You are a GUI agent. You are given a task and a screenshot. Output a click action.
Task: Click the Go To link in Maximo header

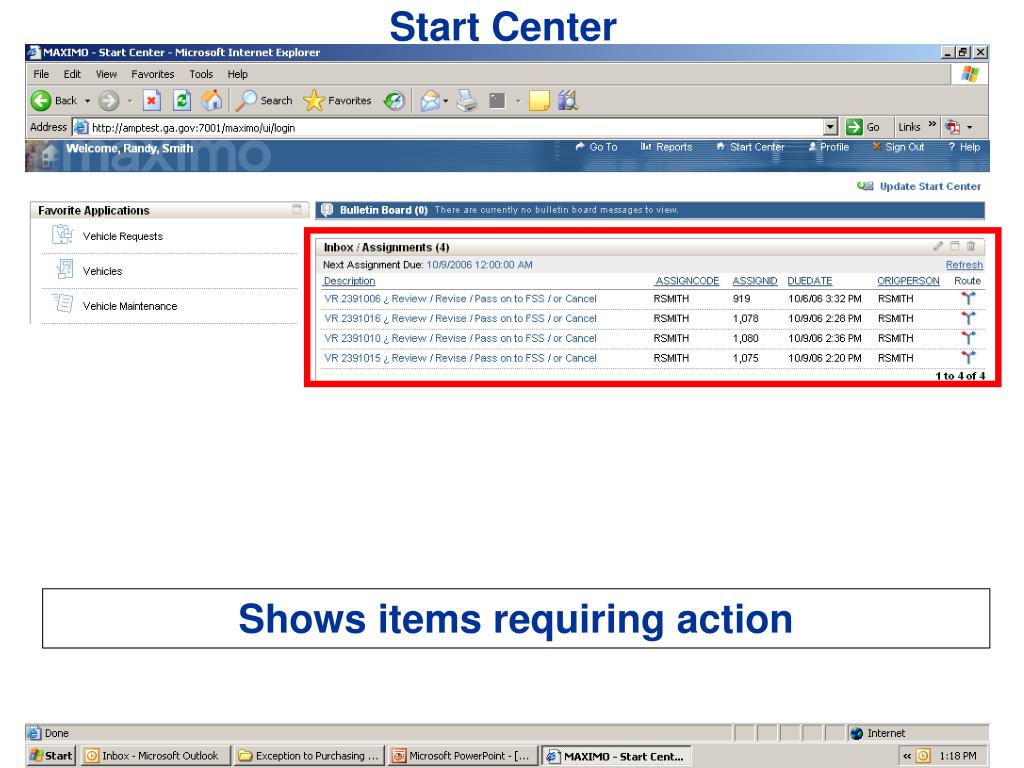tap(596, 147)
